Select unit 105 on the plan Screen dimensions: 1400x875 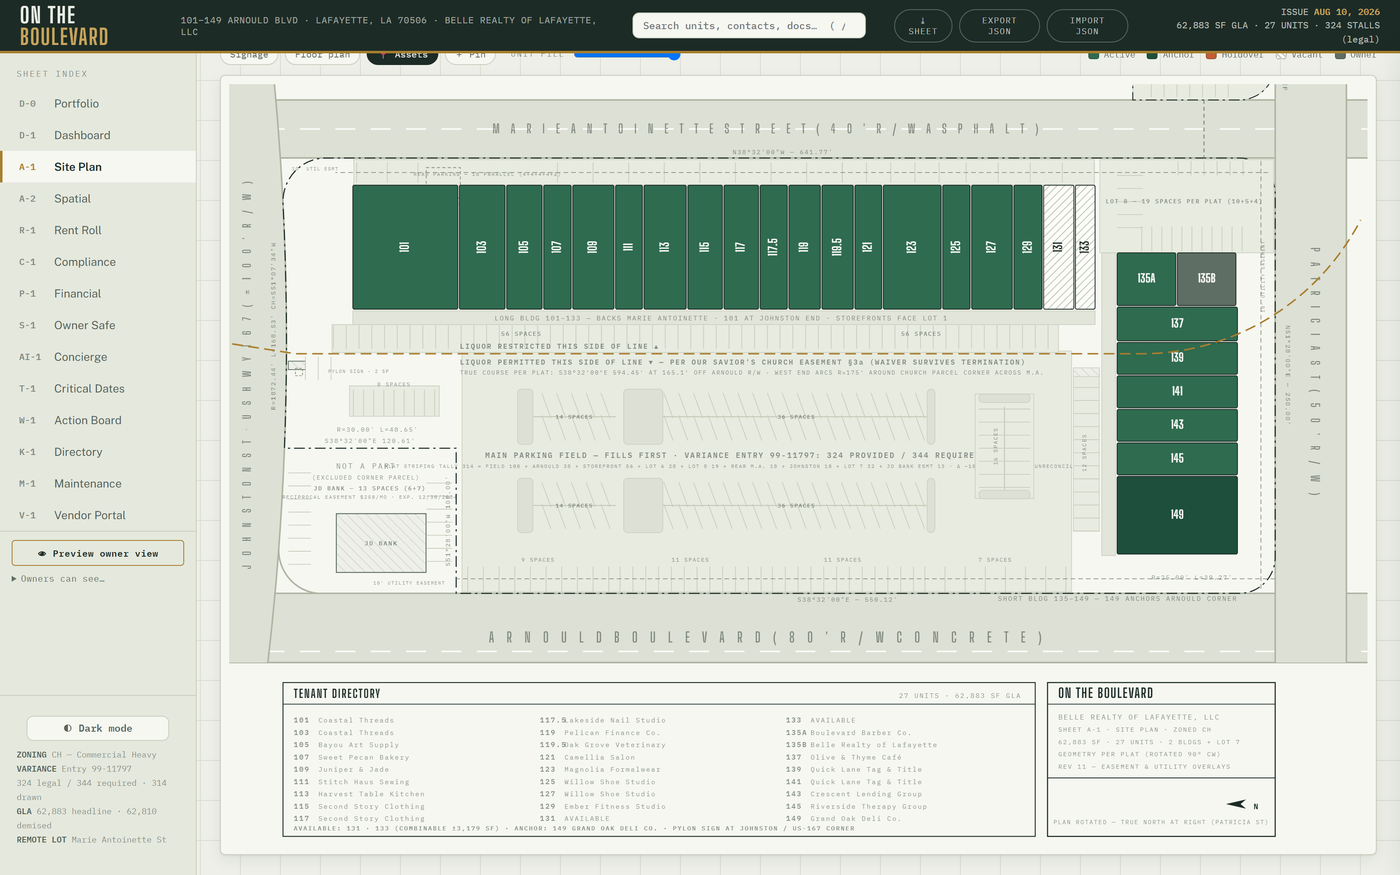pos(524,247)
